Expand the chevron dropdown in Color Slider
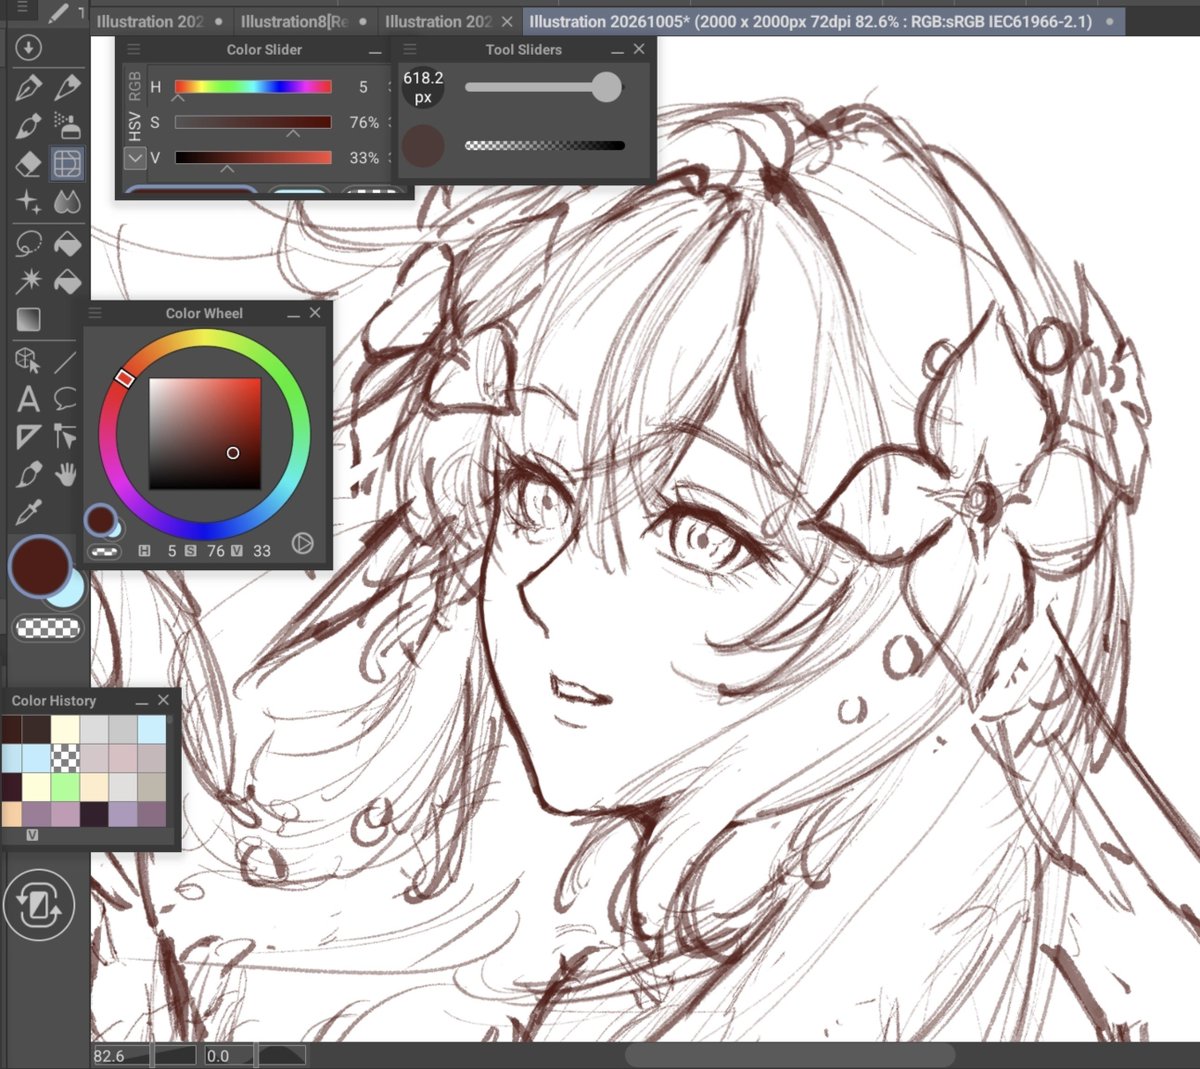Screen dimensions: 1200x1069 coord(135,158)
